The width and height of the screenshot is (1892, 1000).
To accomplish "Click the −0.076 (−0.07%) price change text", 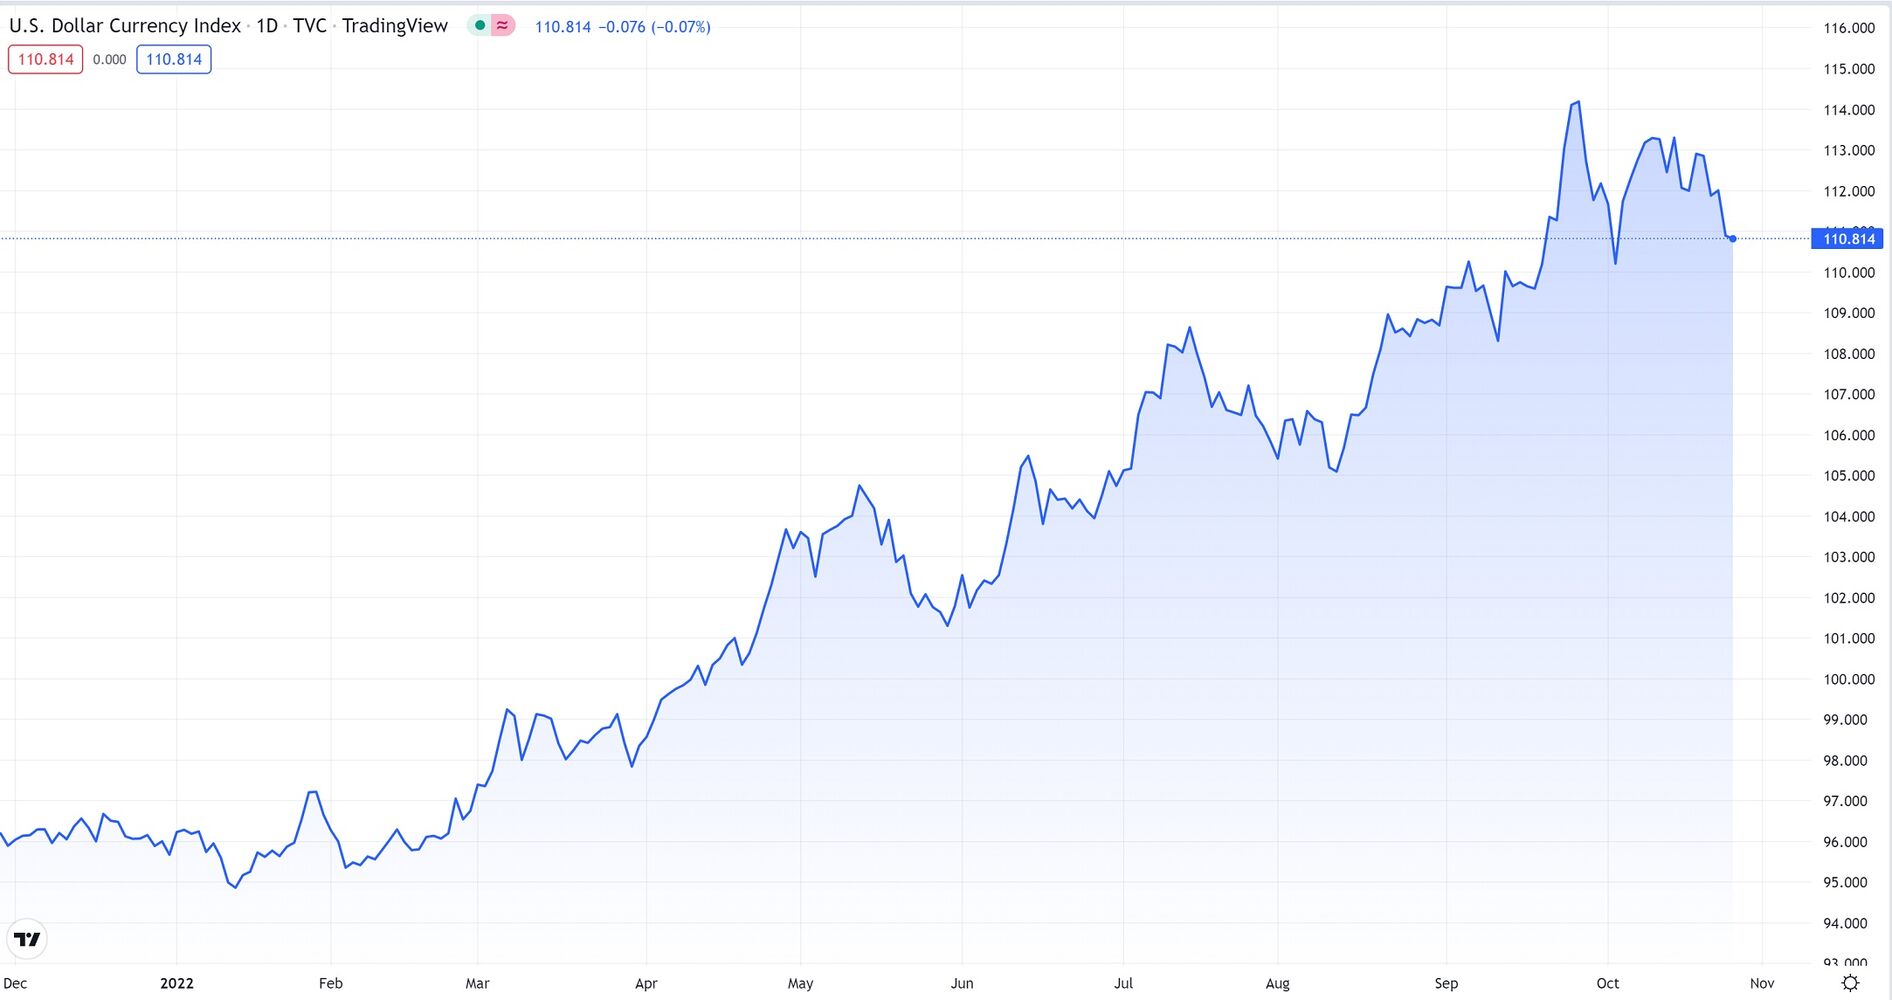I will coord(654,27).
